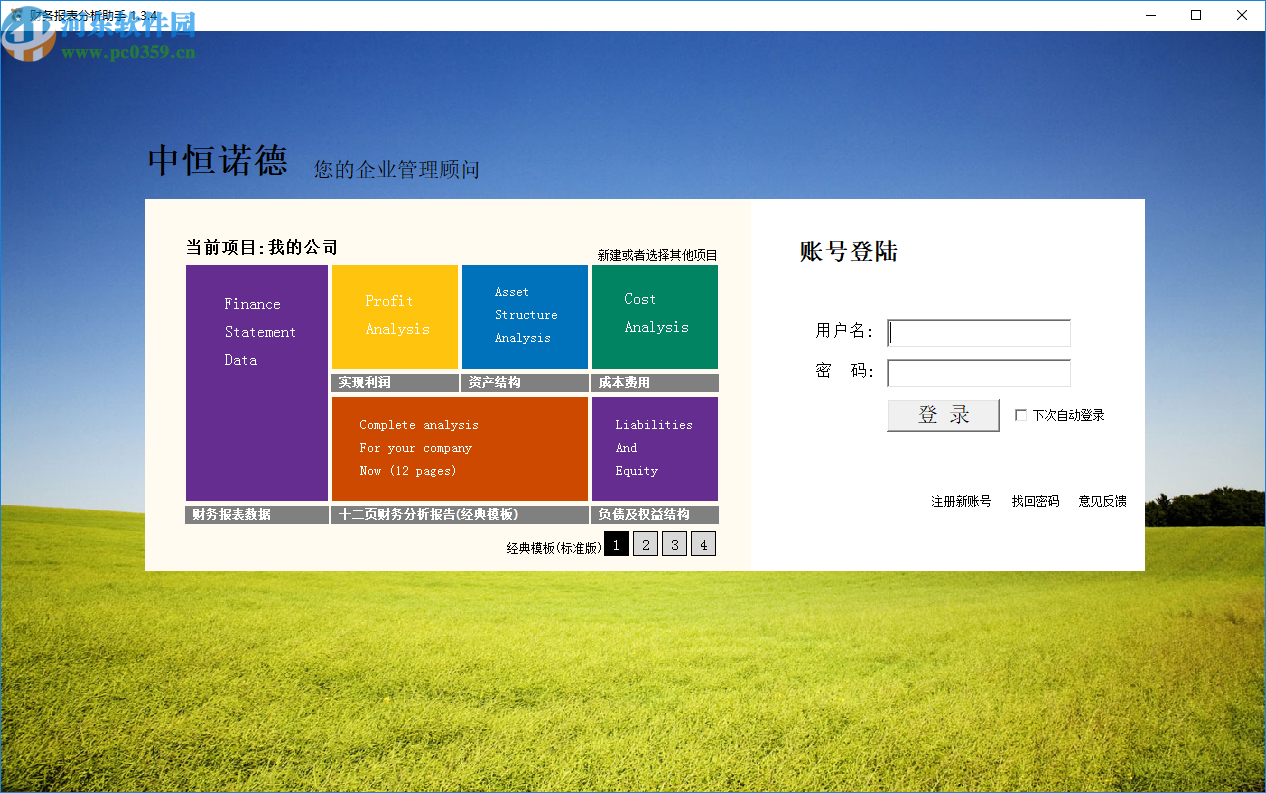Open template page 3
Viewport: 1266px width, 793px height.
coord(674,544)
